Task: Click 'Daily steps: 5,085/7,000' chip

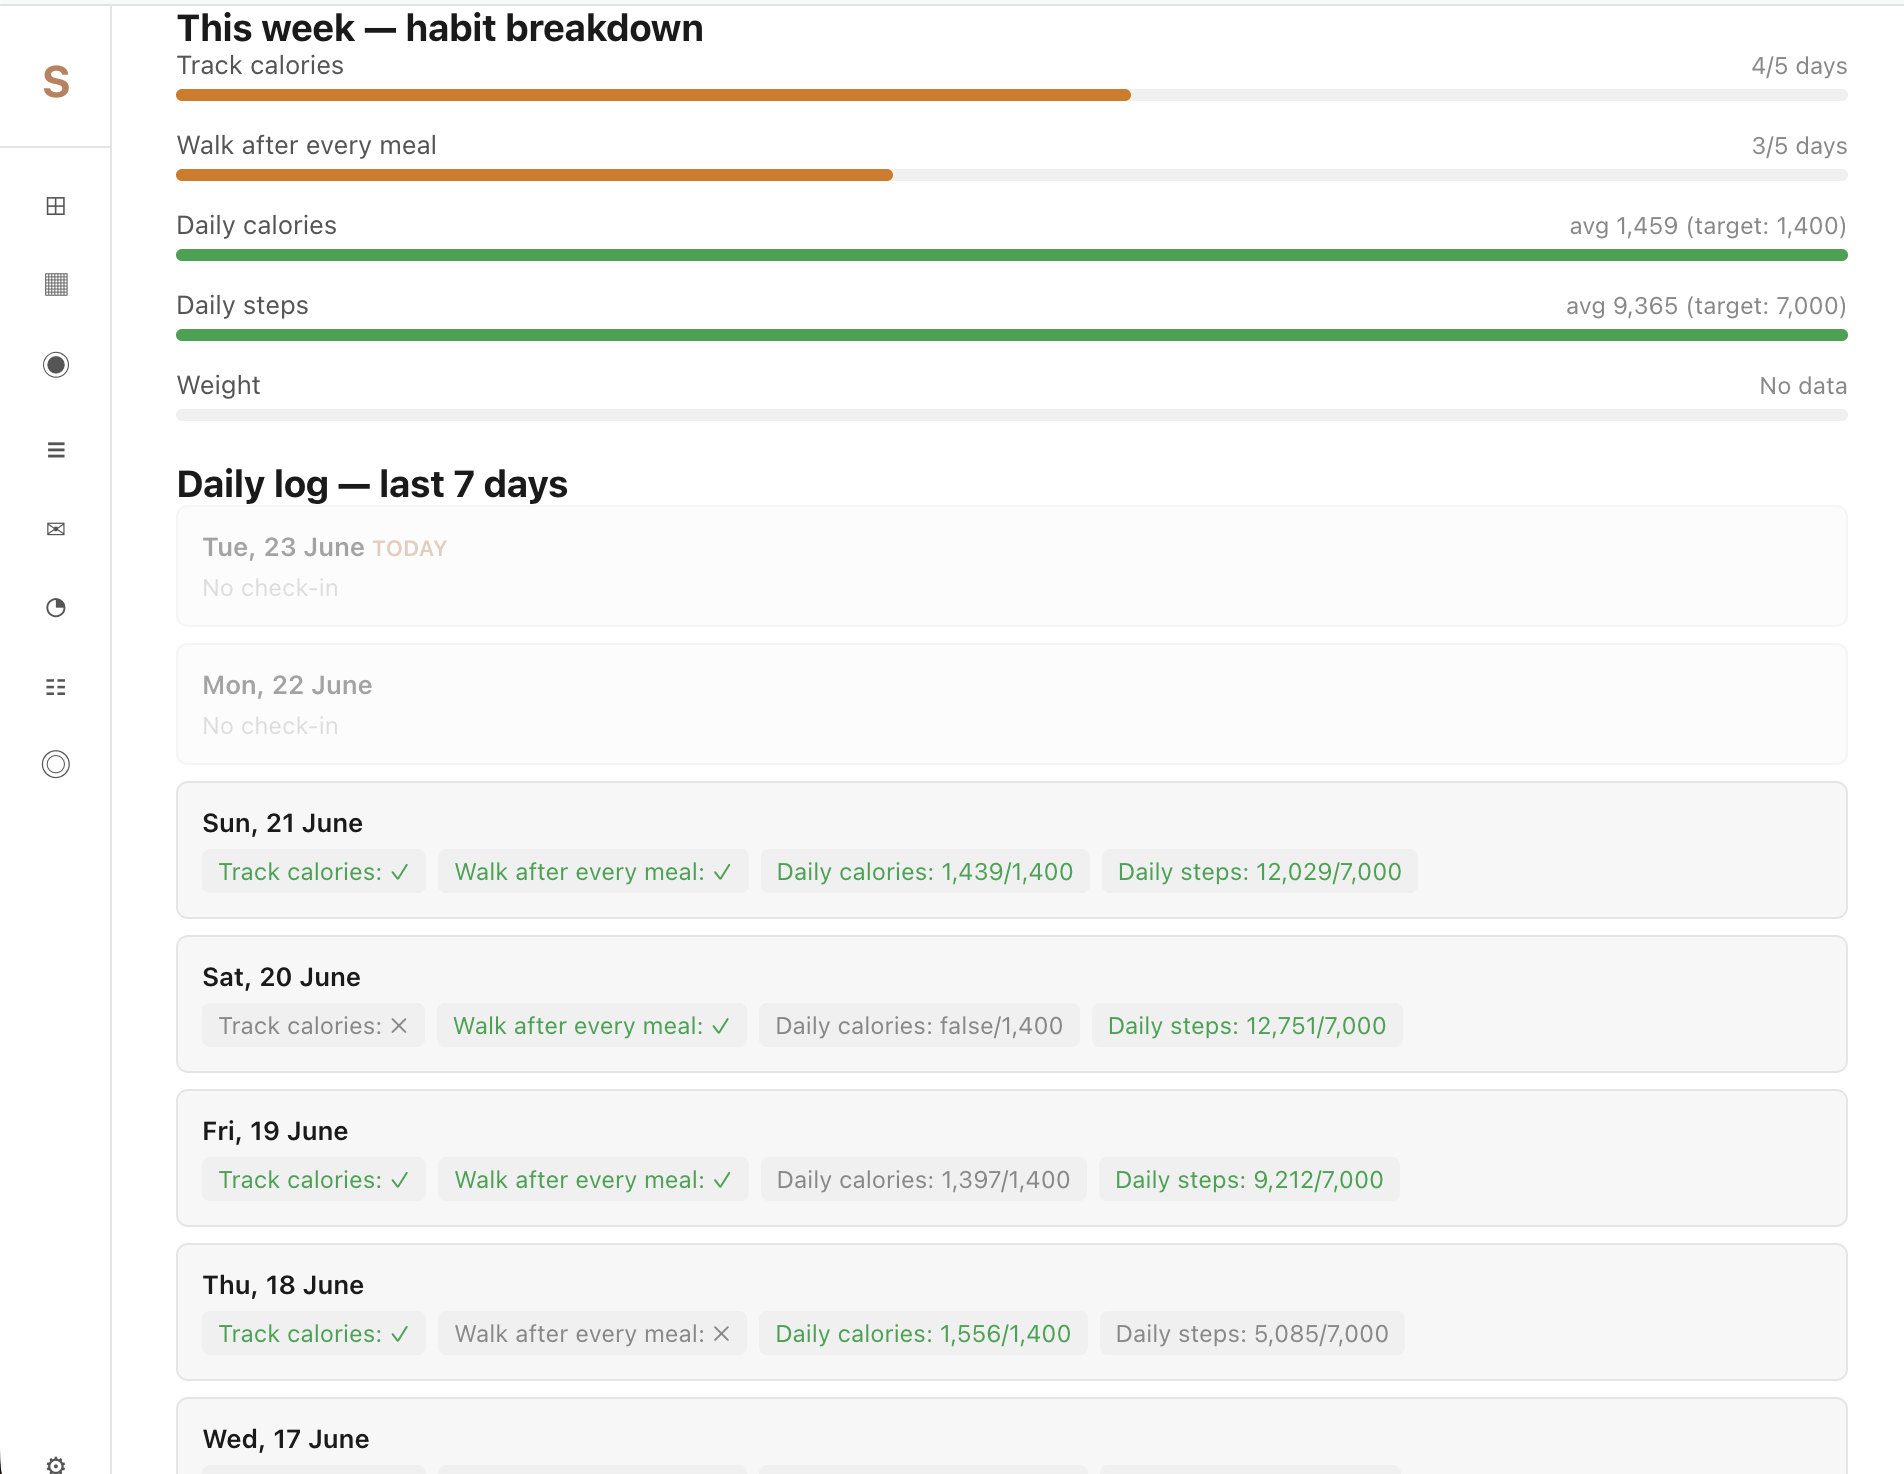Action: (1252, 1334)
